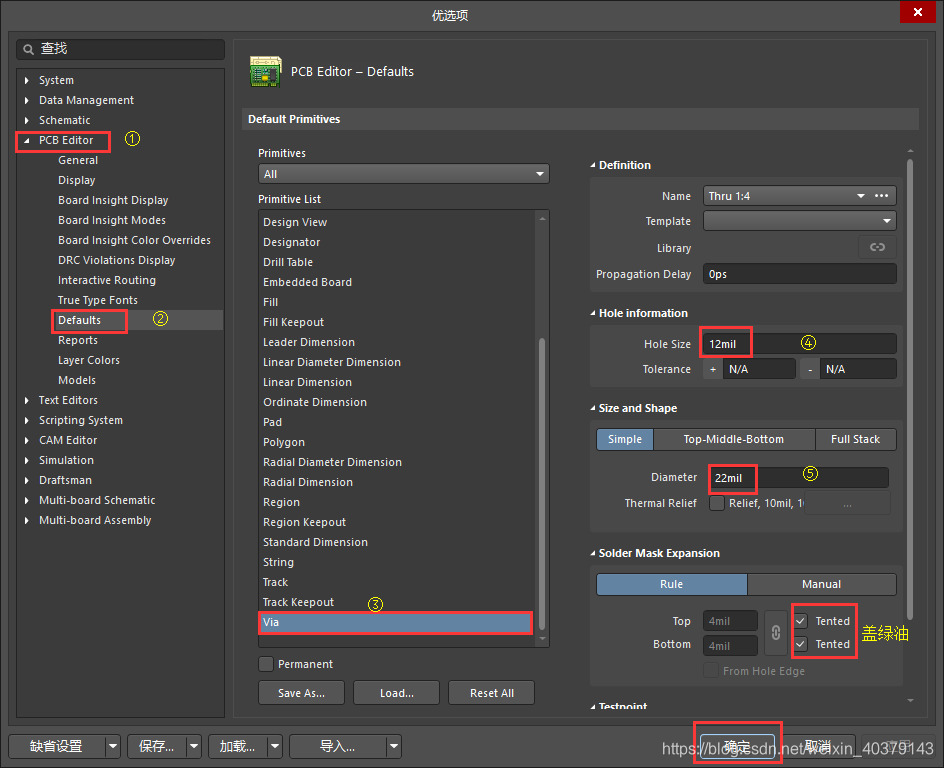Close the preferences dialog
The image size is (944, 768).
click(x=918, y=12)
